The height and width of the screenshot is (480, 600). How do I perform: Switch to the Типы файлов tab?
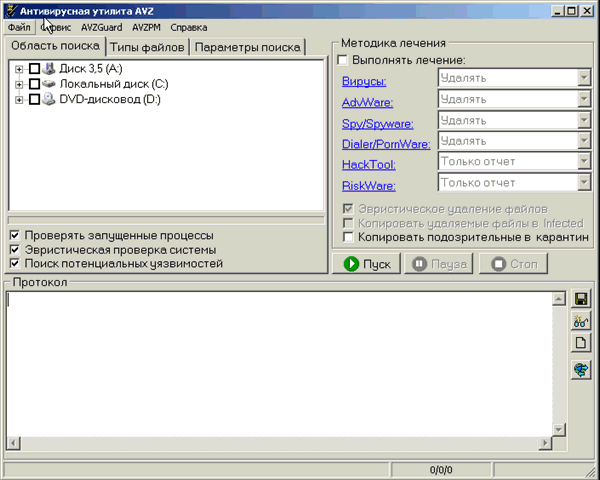(x=147, y=47)
